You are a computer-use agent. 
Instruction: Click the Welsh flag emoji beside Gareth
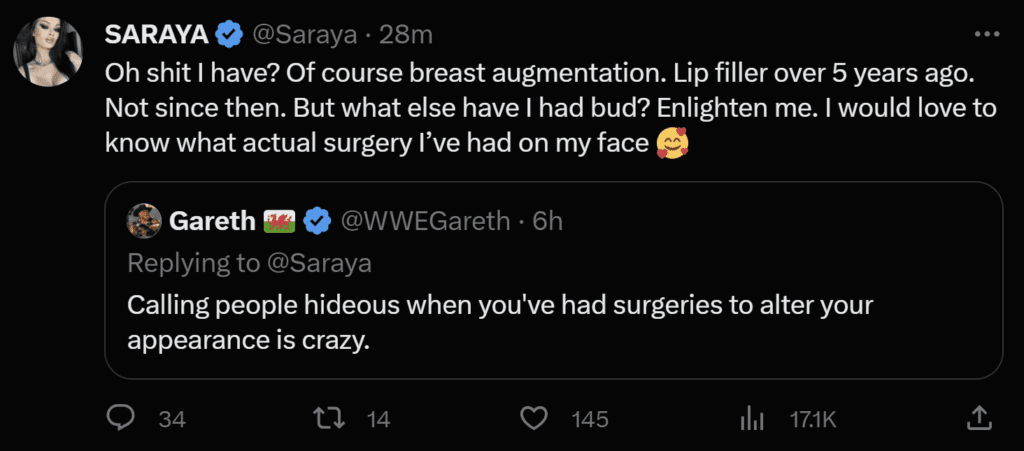tap(279, 221)
